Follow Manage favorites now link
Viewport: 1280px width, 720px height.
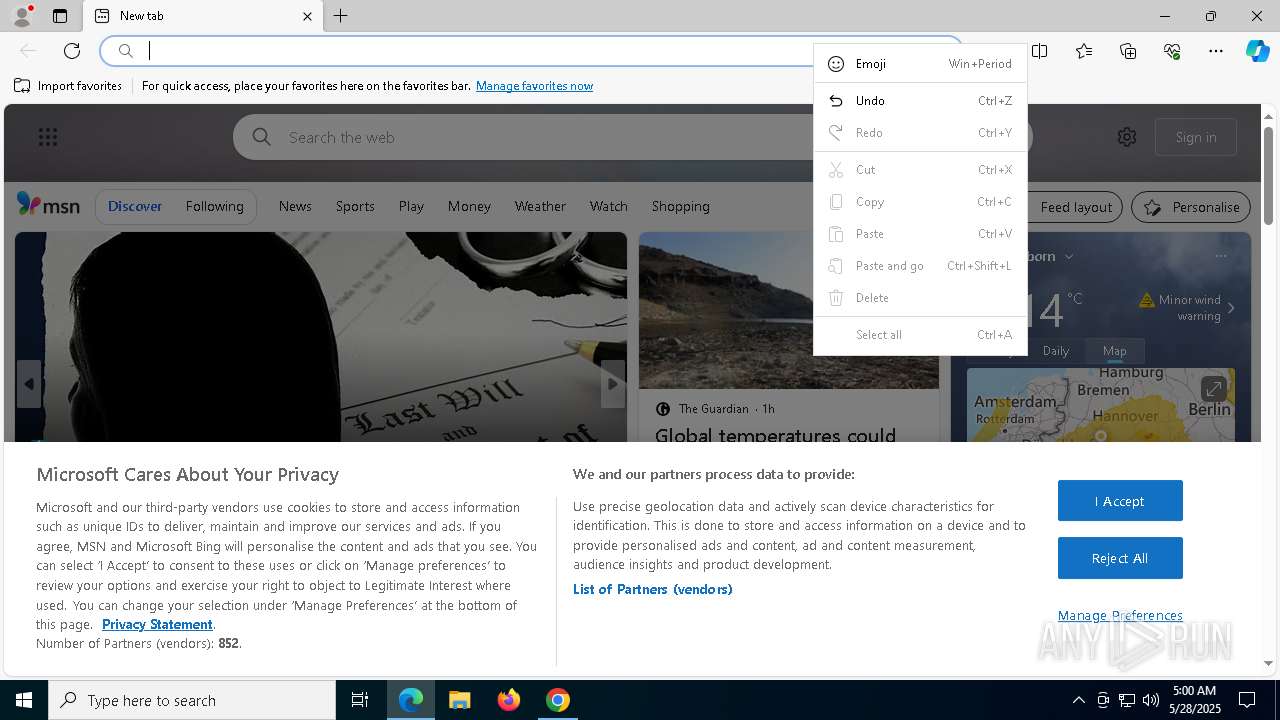[534, 86]
